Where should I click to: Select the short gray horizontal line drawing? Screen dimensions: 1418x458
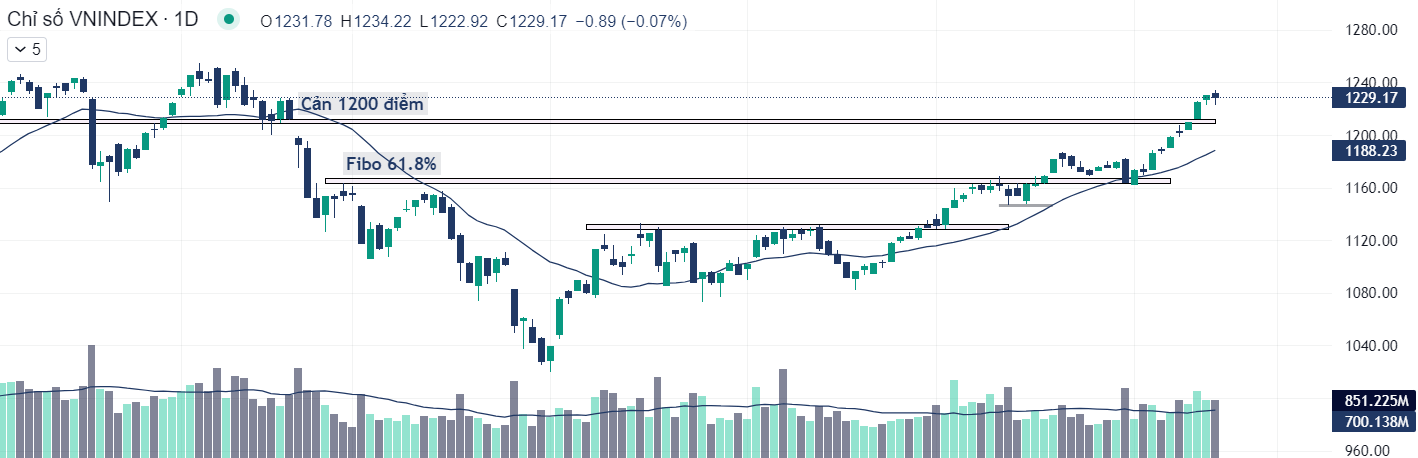tap(1025, 206)
